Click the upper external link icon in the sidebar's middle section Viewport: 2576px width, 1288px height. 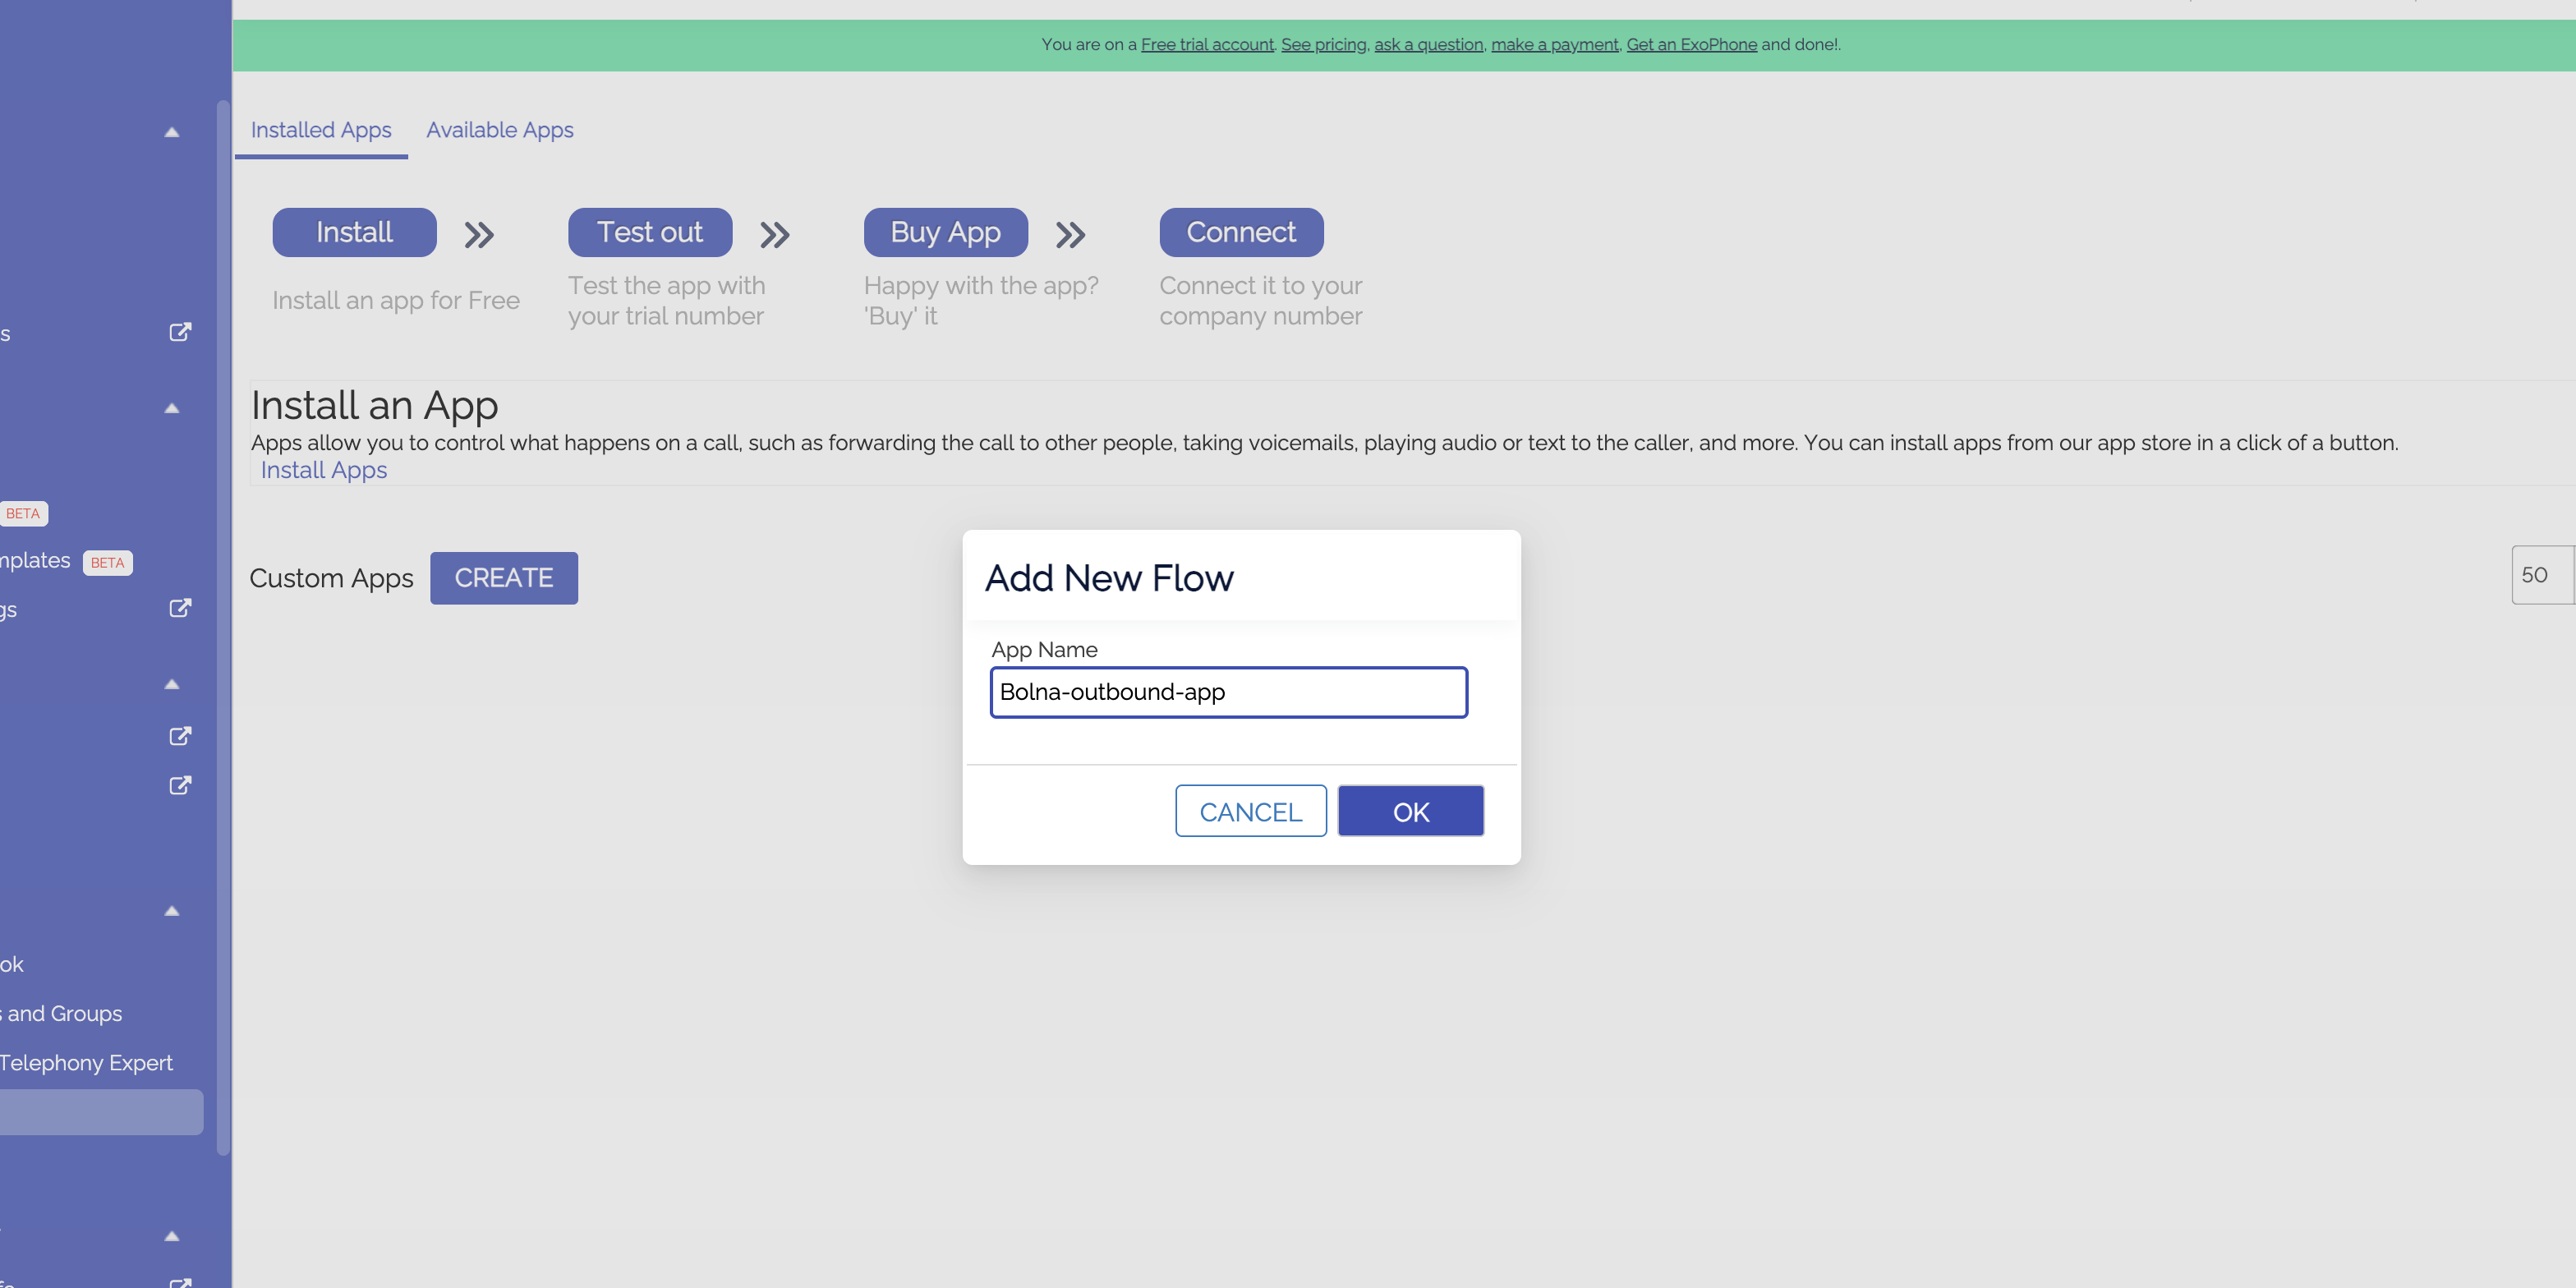click(x=180, y=736)
